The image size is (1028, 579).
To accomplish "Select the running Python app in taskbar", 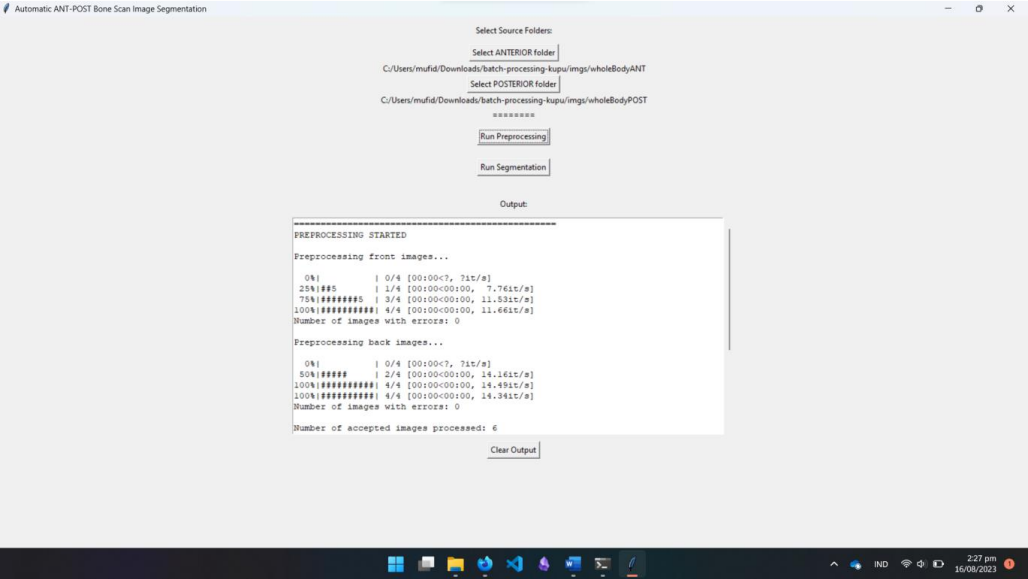I will coord(631,564).
